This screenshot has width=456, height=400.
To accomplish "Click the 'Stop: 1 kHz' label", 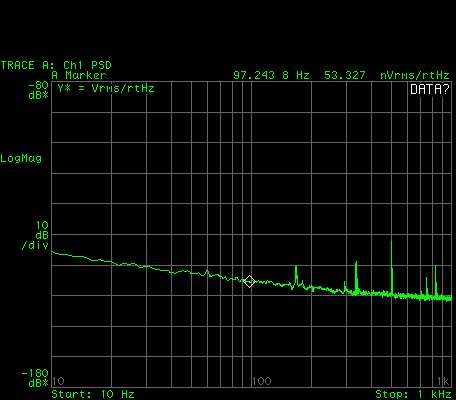I will point(413,394).
